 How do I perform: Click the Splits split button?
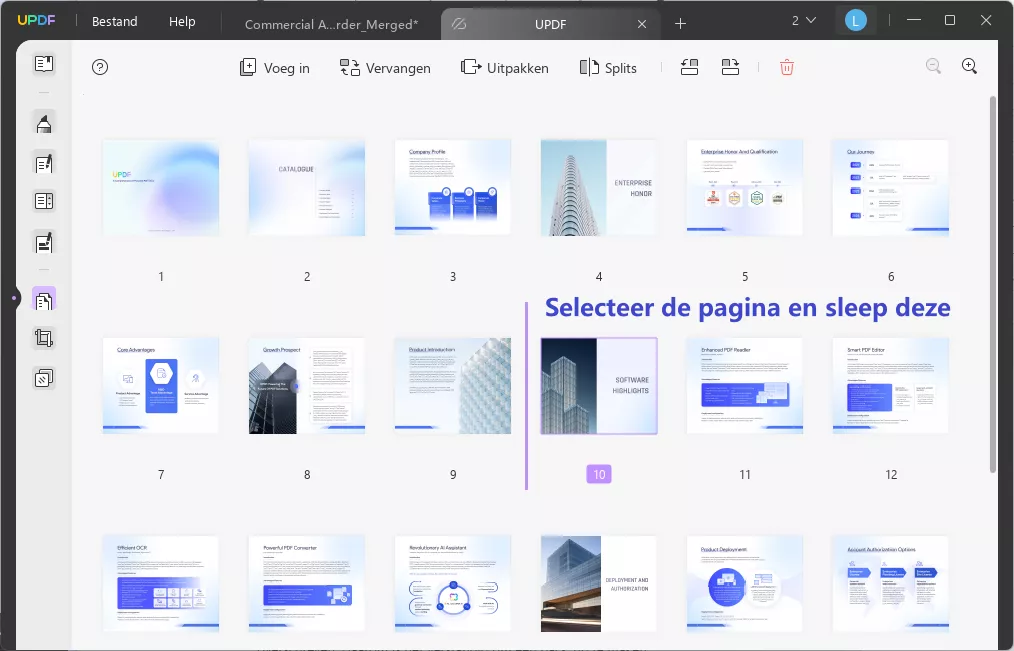tap(608, 68)
